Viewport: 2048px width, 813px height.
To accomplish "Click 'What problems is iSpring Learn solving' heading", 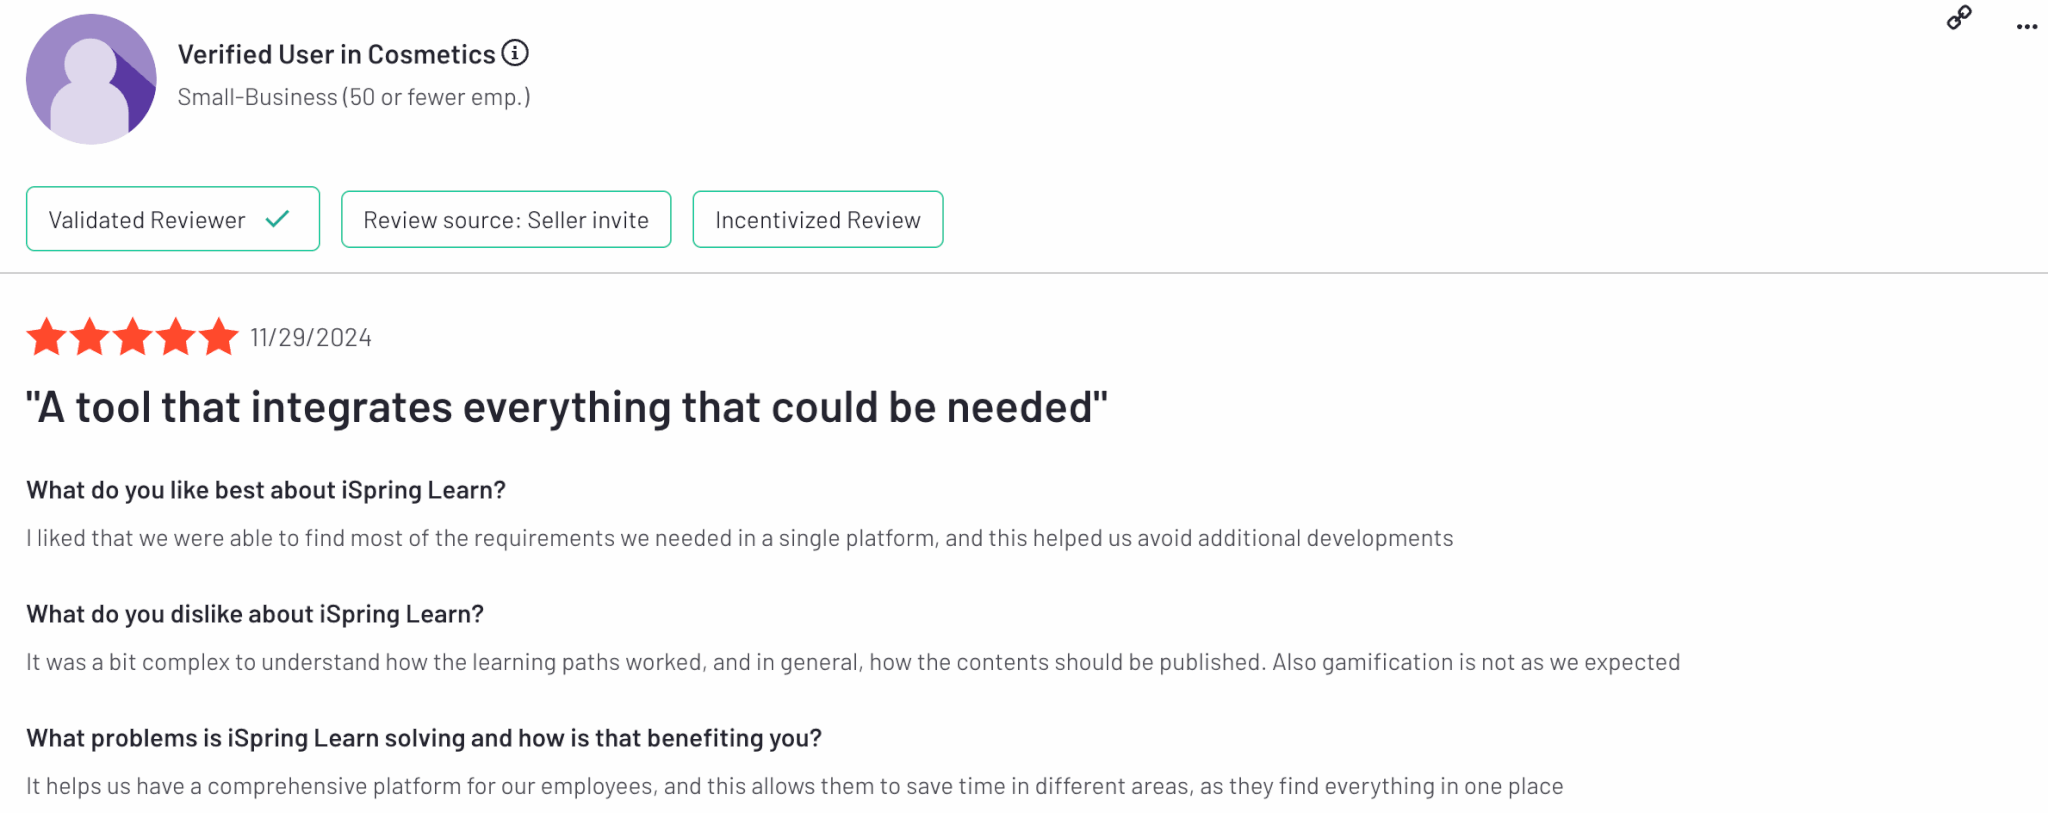I will [424, 738].
